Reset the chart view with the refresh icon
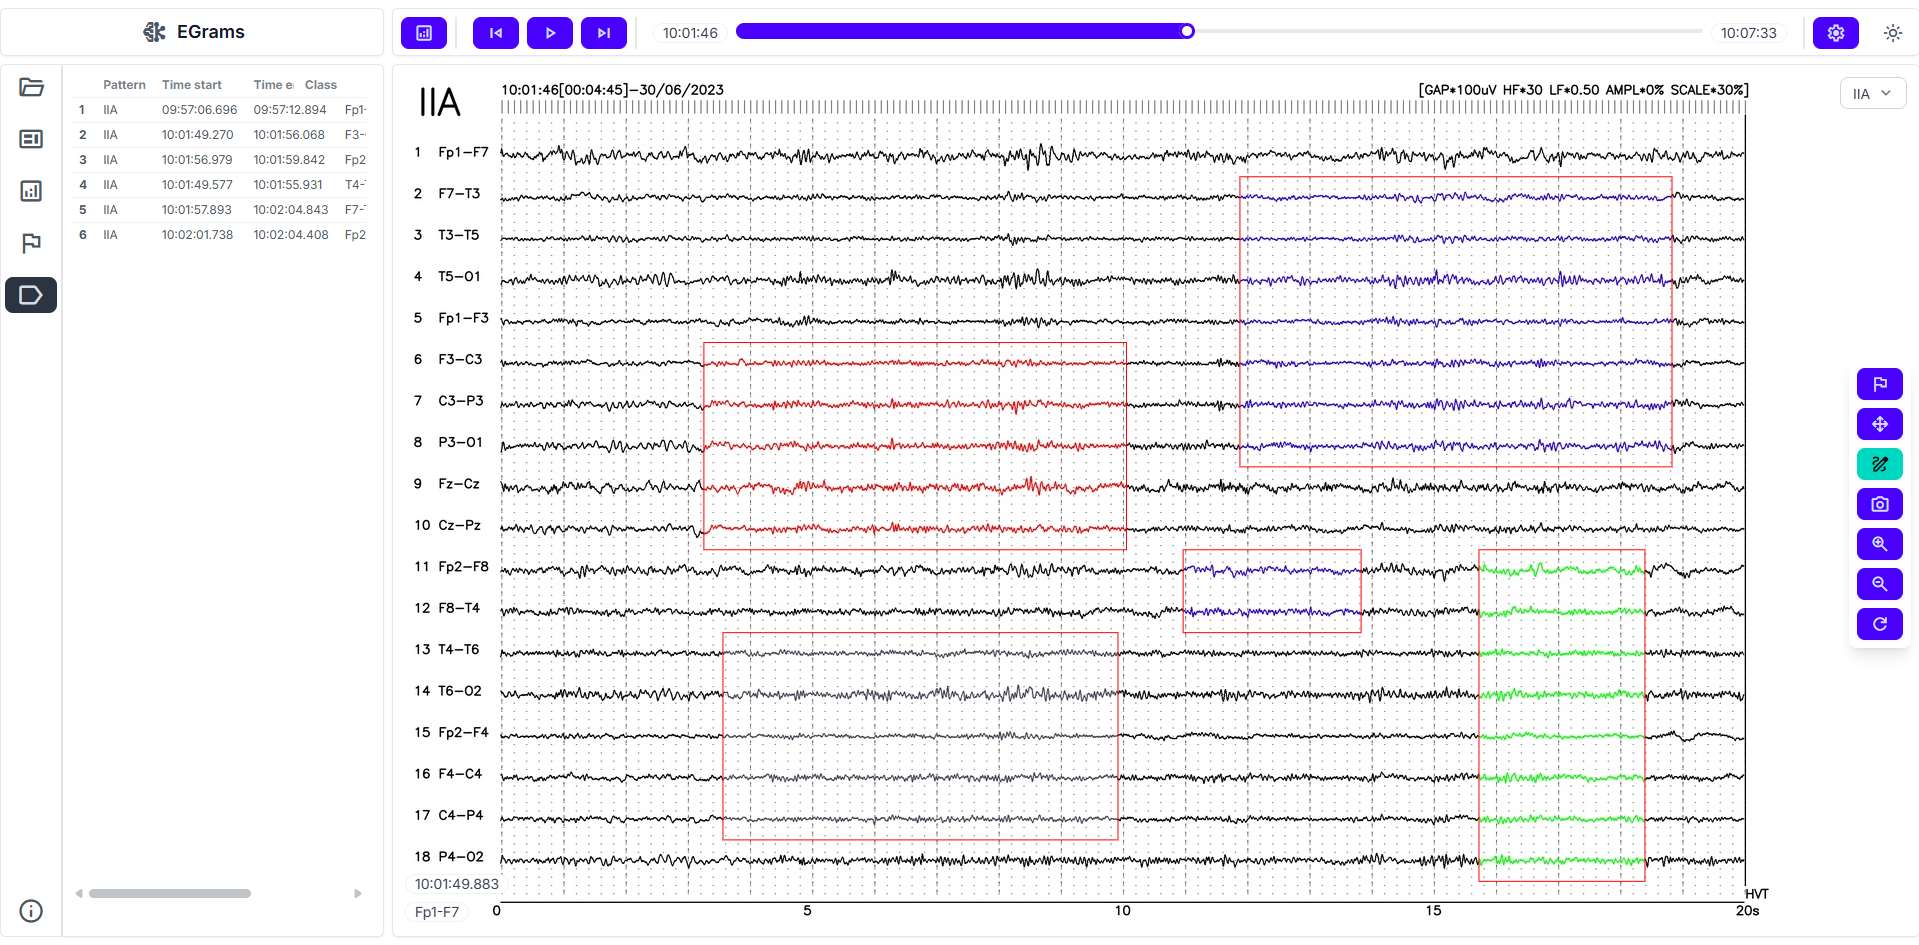The height and width of the screenshot is (945, 1919). [x=1879, y=624]
